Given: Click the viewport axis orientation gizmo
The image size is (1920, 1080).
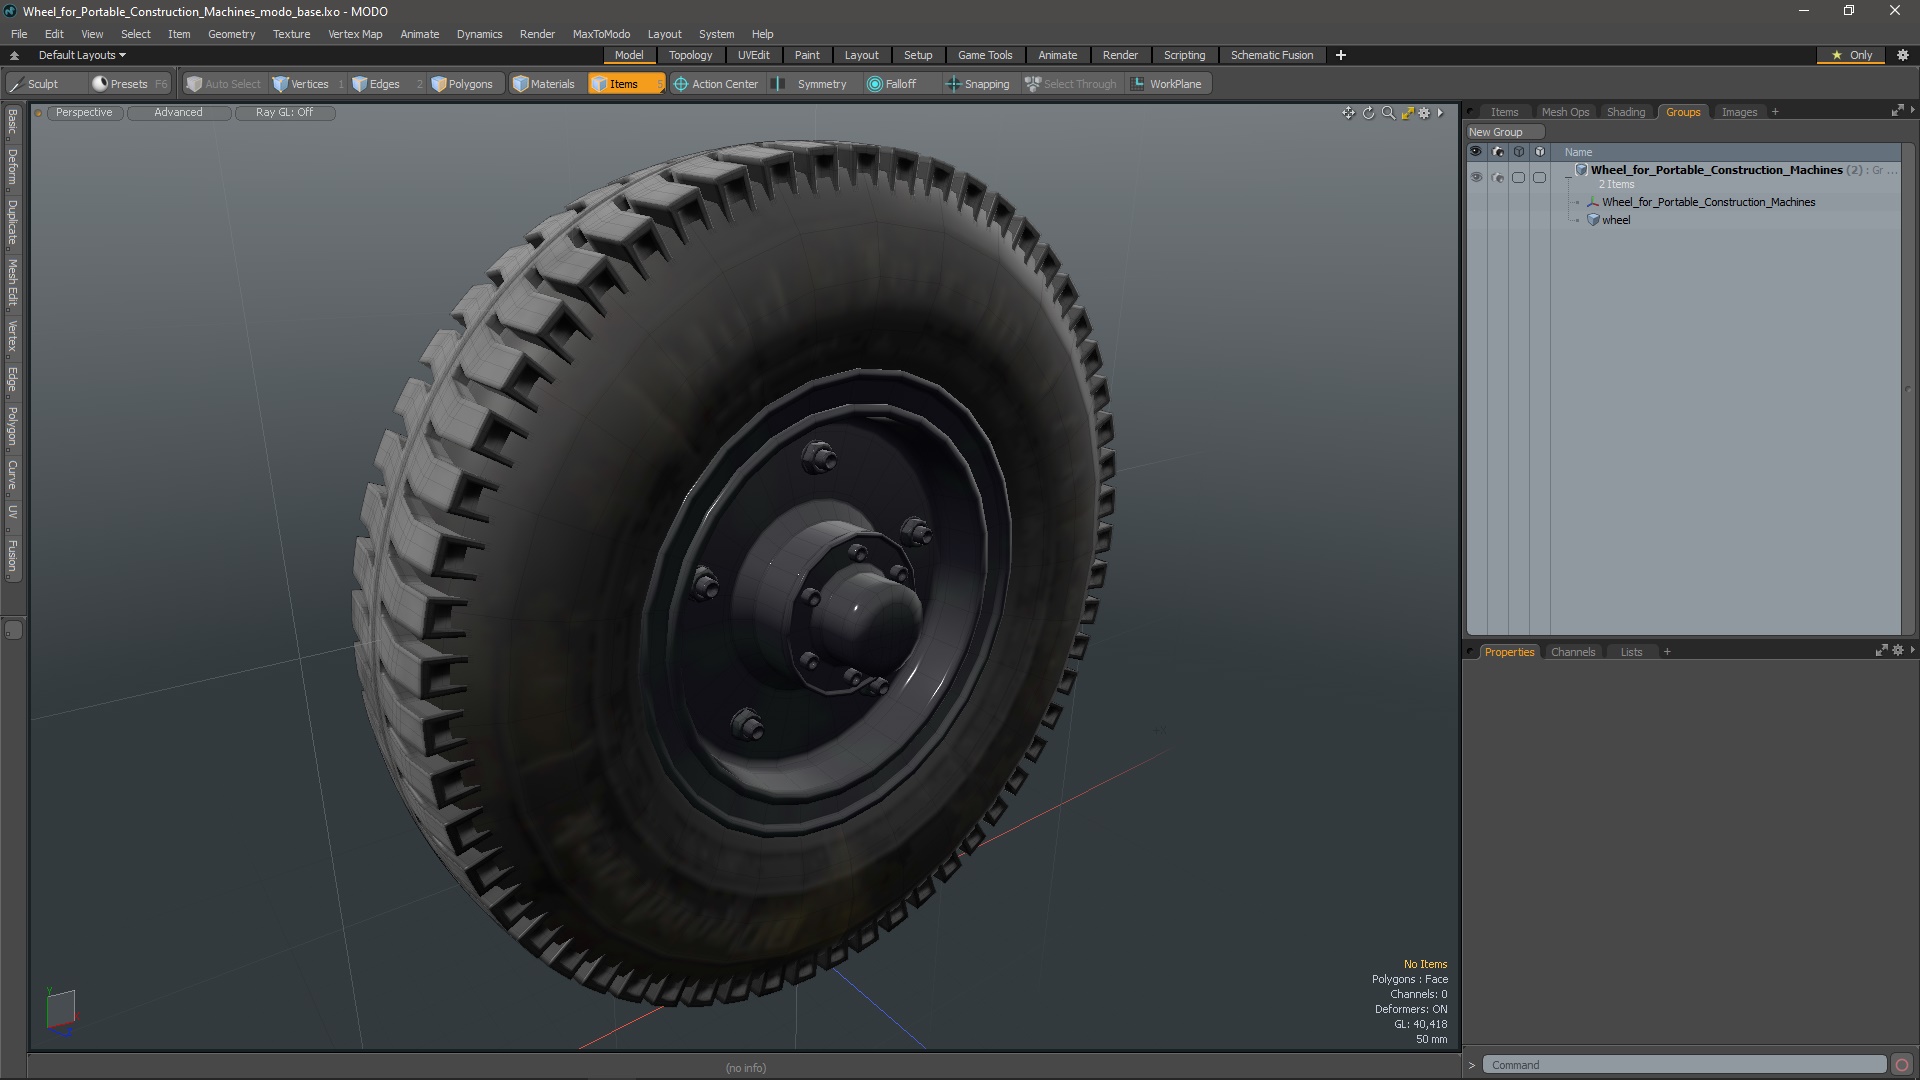Looking at the screenshot, I should click(61, 1012).
